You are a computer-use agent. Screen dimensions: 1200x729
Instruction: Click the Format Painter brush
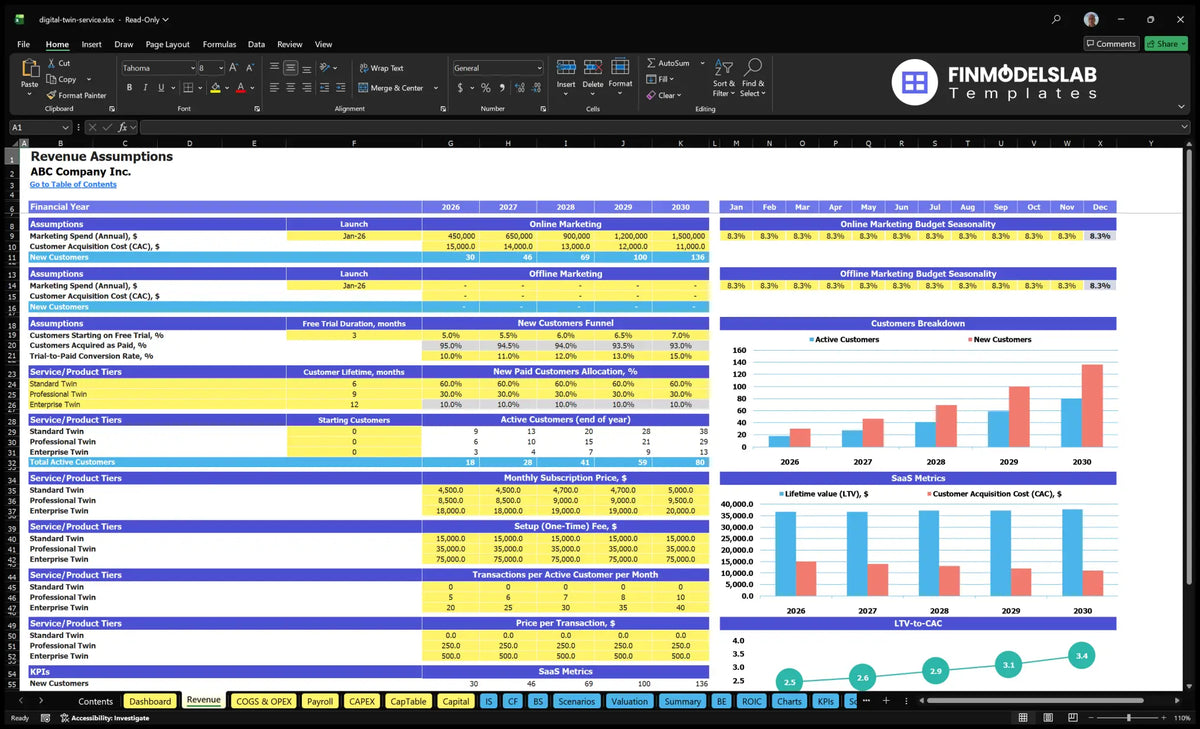(x=51, y=95)
